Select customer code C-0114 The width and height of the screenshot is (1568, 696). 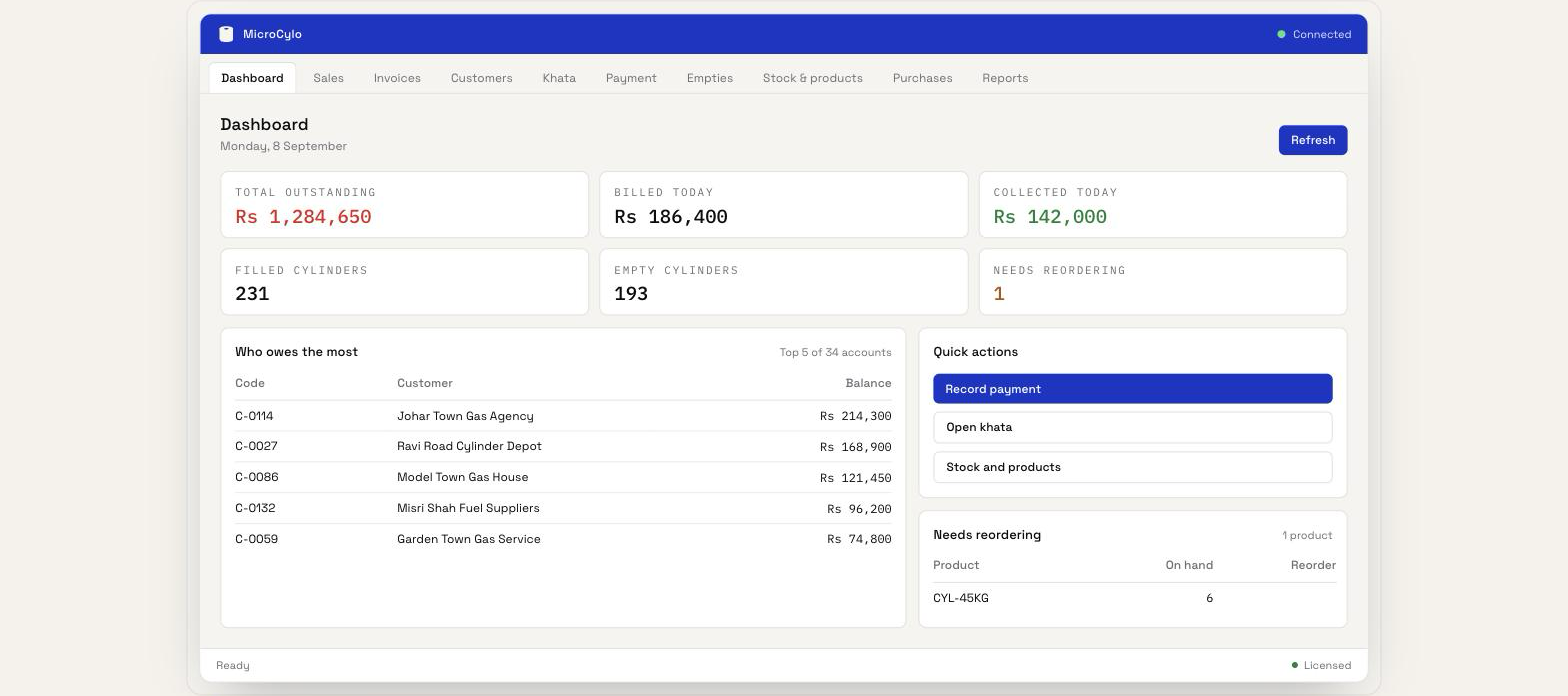pyautogui.click(x=254, y=416)
